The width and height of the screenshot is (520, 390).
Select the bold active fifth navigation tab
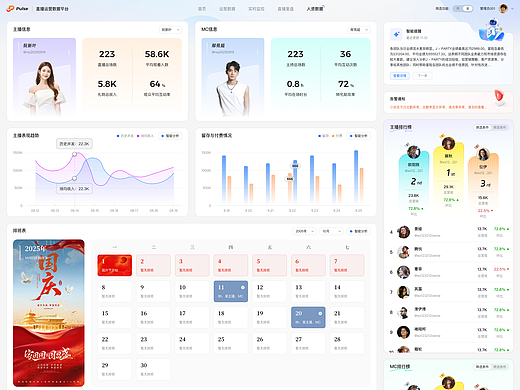(x=315, y=9)
